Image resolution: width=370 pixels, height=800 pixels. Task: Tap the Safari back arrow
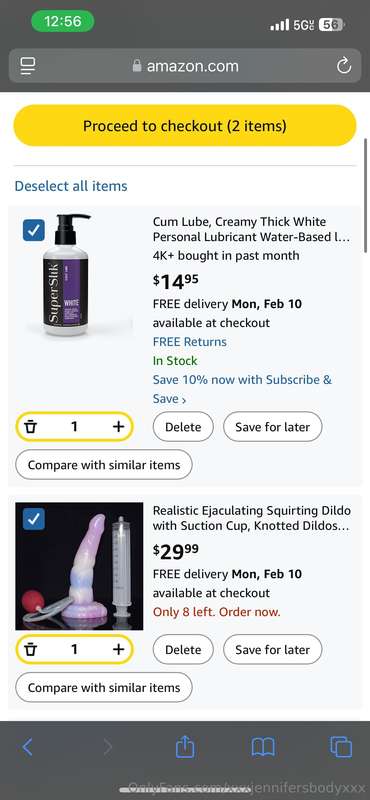click(28, 747)
